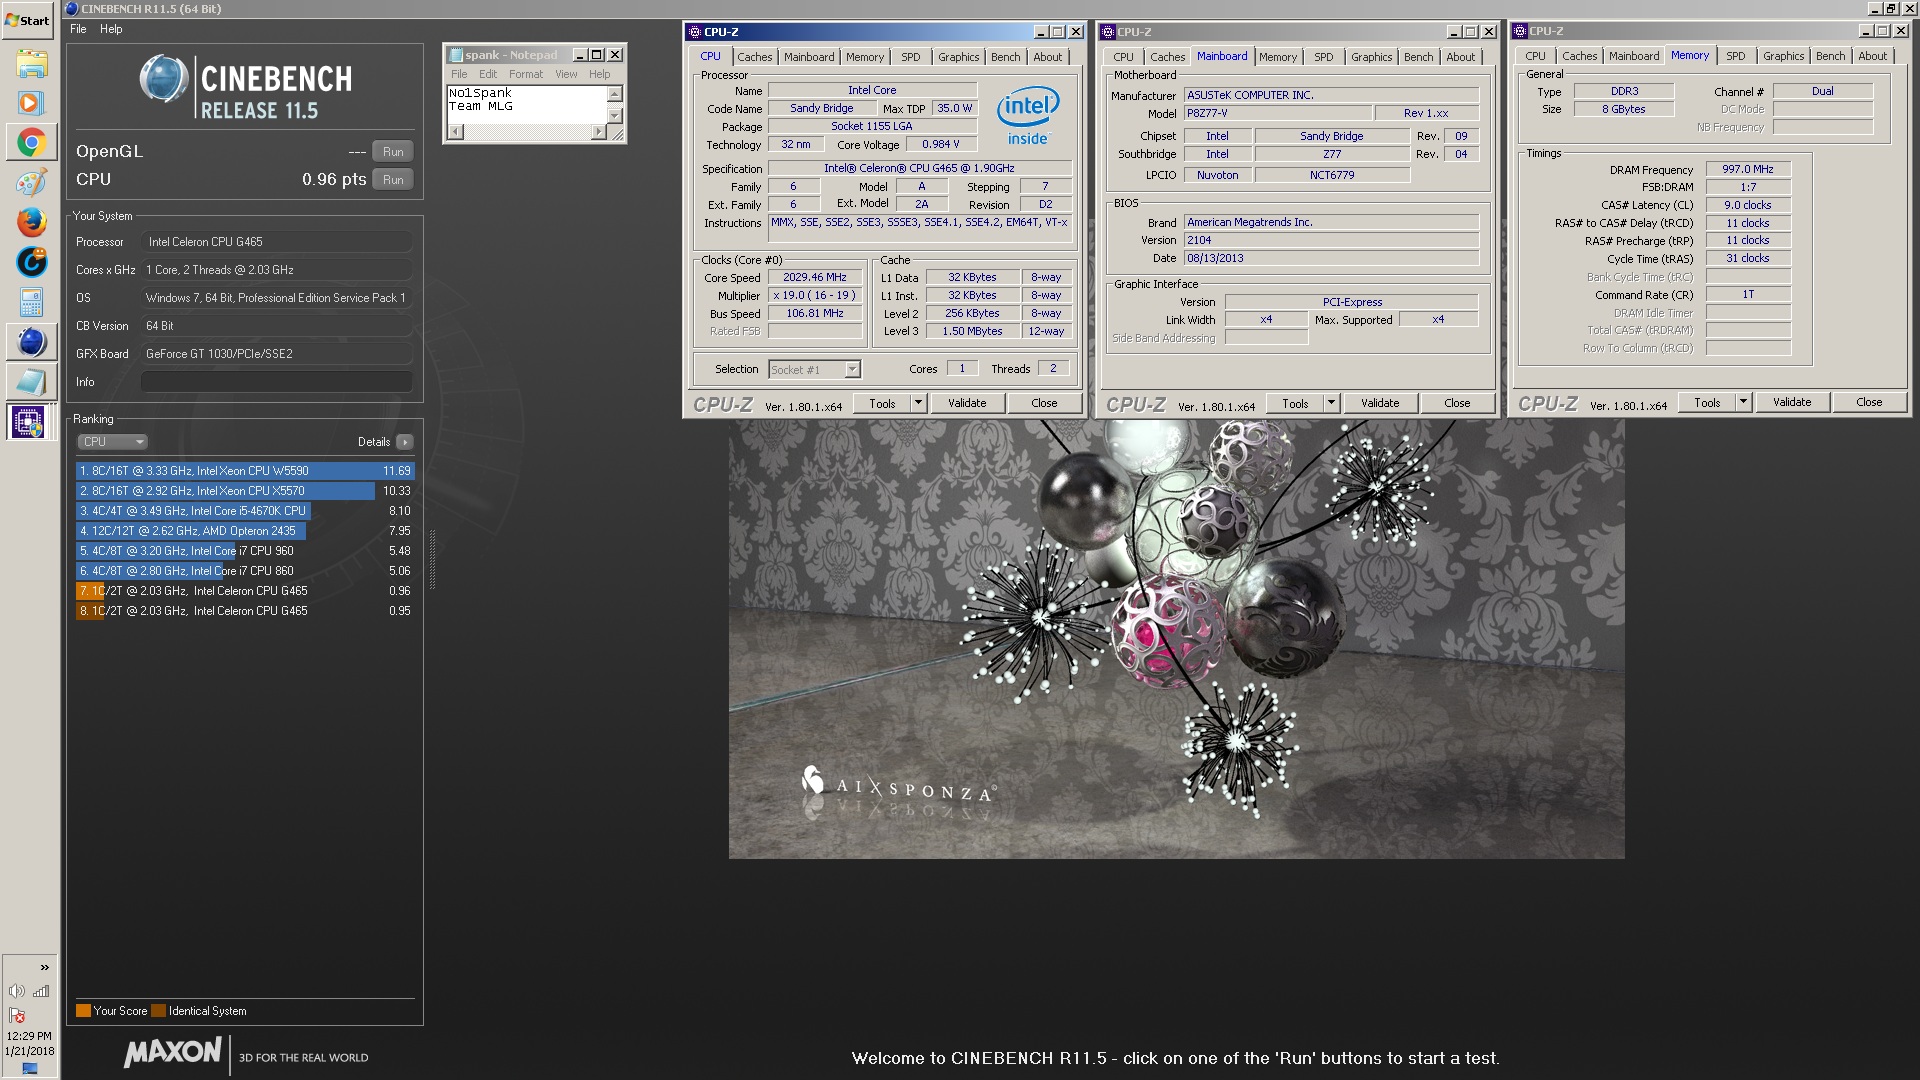
Task: Click the Show Desktop icon
Action: click(30, 1069)
